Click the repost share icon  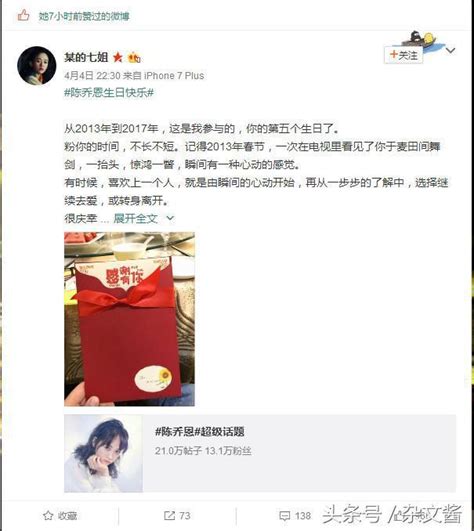169,515
